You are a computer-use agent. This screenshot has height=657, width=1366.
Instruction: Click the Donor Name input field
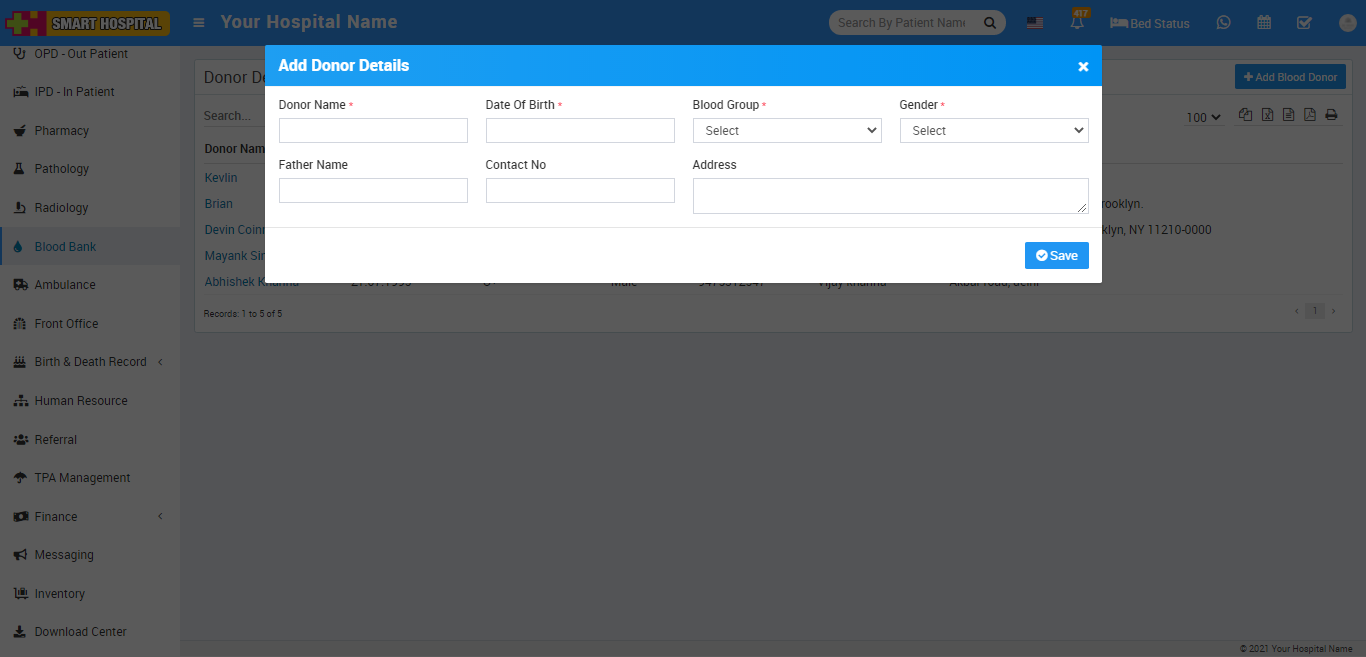[373, 131]
